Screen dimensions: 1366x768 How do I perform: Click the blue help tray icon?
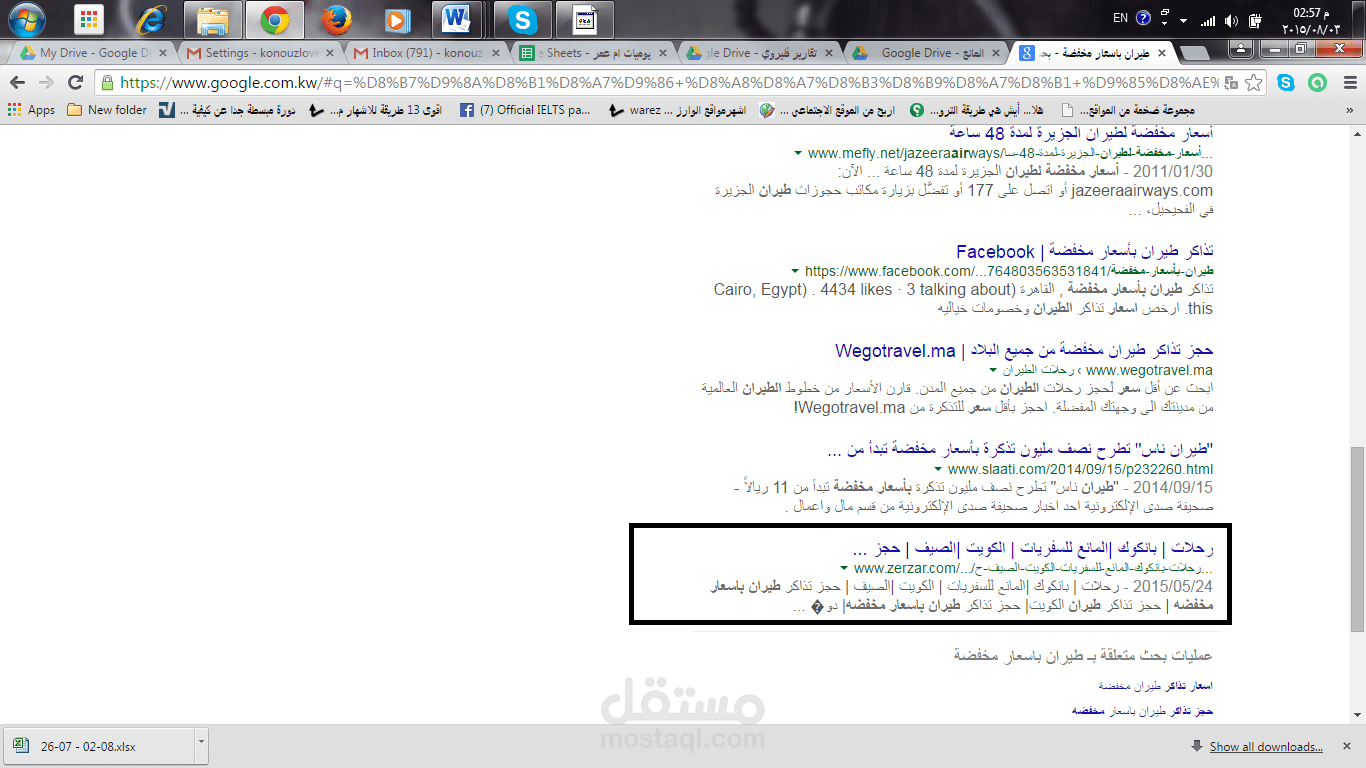coord(1143,18)
